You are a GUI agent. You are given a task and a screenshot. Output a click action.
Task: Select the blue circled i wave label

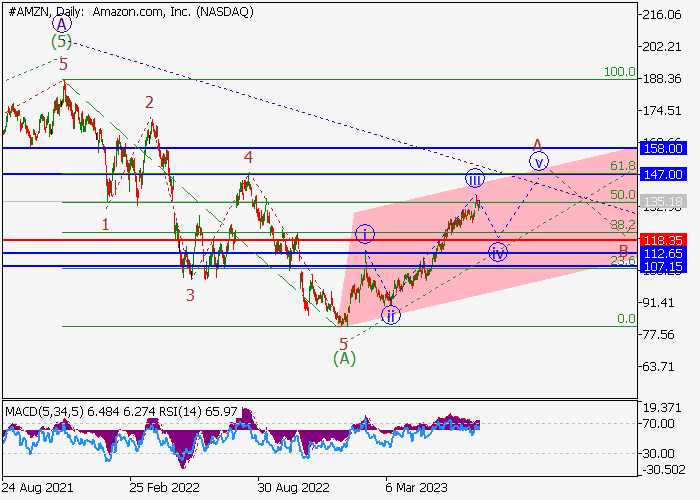tap(365, 234)
